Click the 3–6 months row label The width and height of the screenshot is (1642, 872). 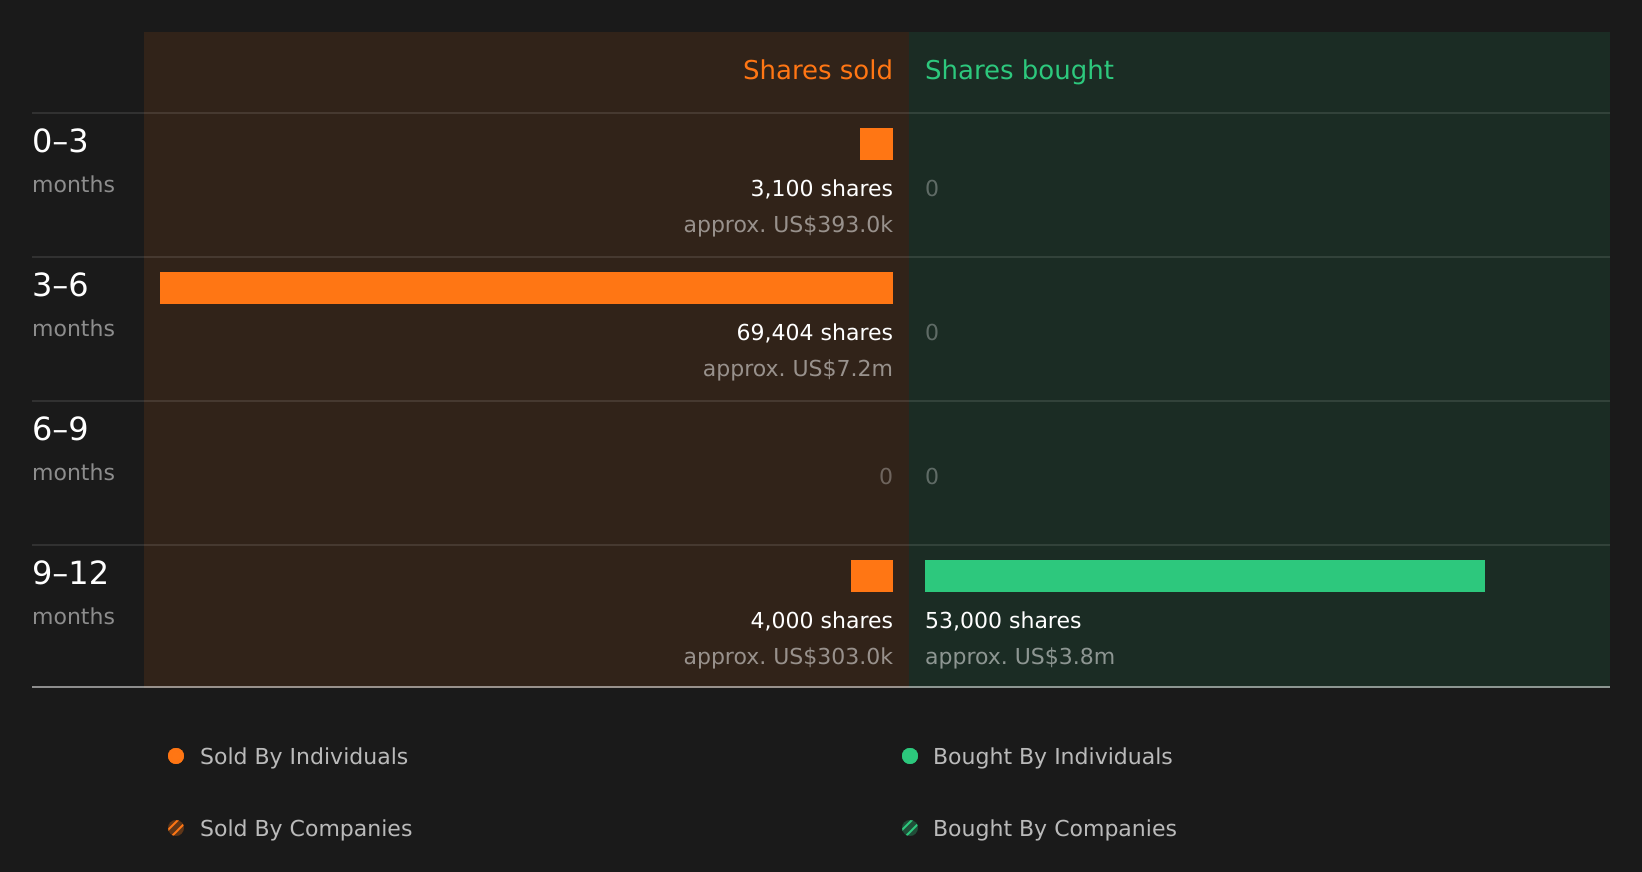pyautogui.click(x=73, y=305)
